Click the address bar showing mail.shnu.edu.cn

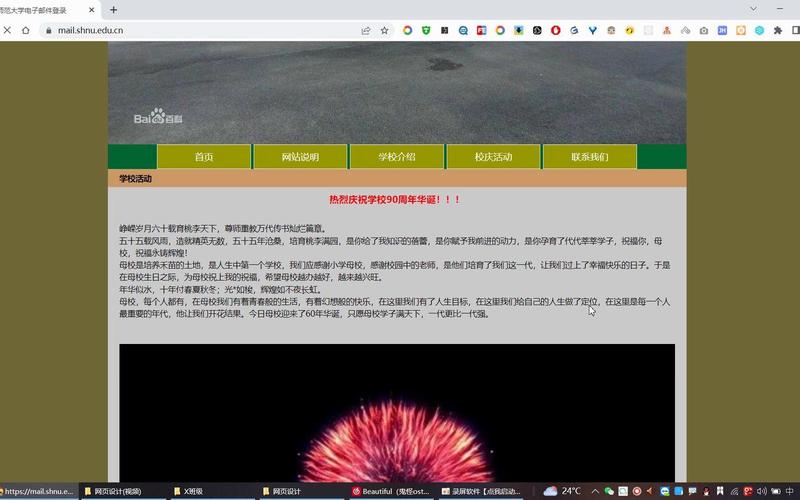(200, 31)
